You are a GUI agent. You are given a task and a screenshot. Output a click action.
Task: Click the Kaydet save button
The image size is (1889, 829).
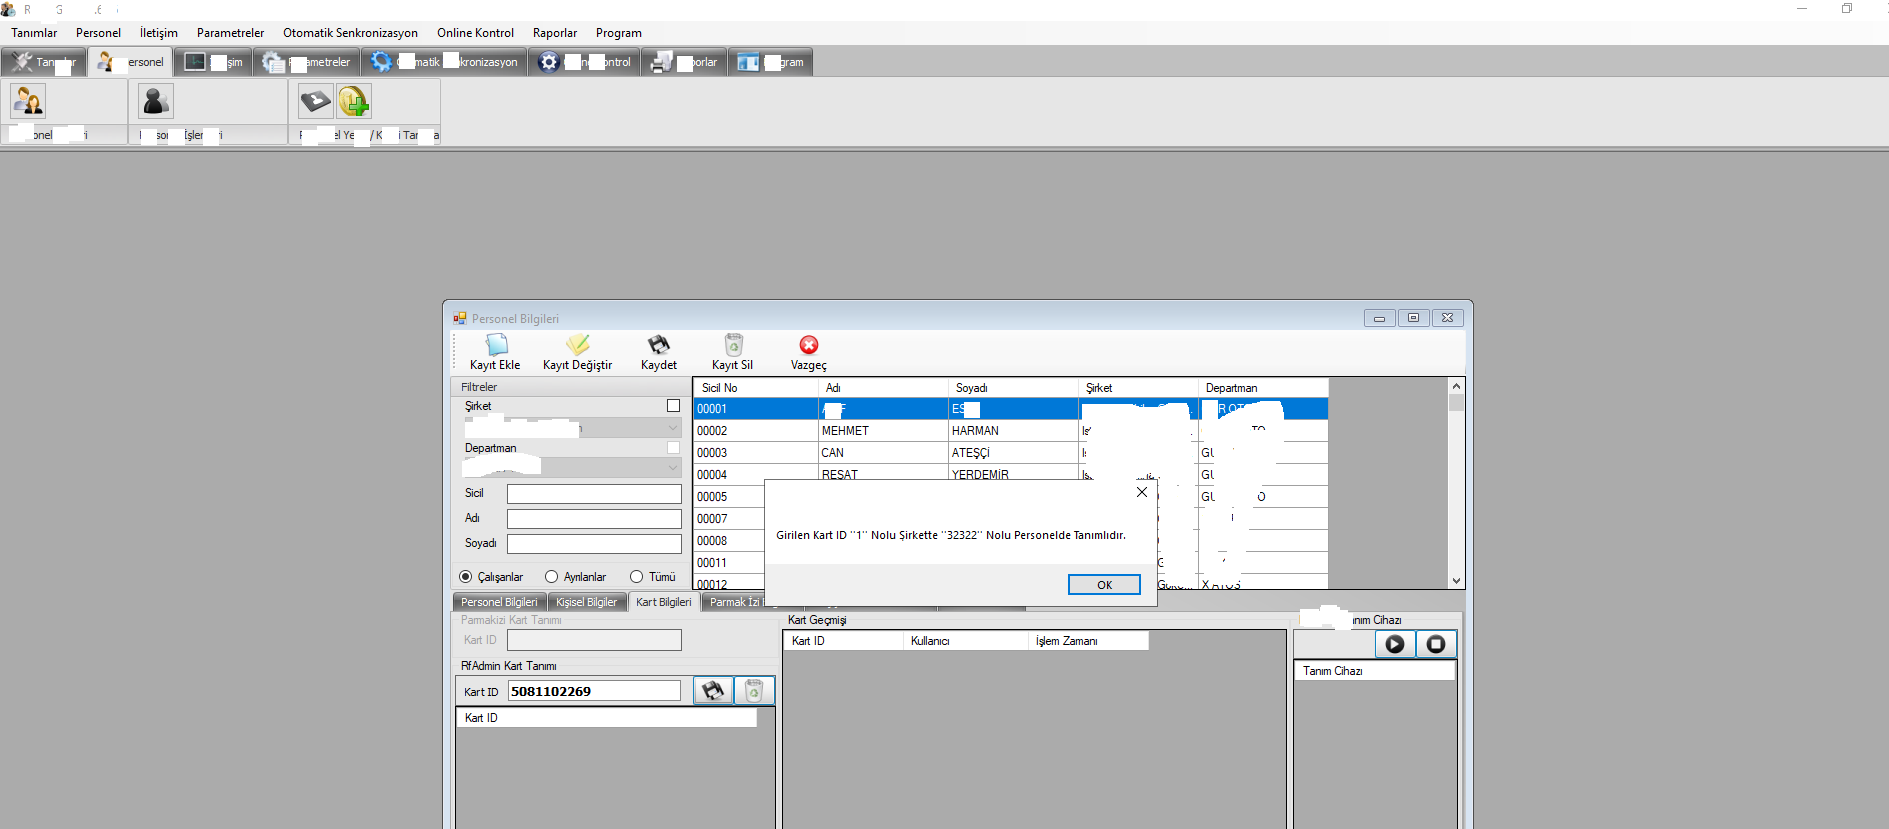point(659,353)
